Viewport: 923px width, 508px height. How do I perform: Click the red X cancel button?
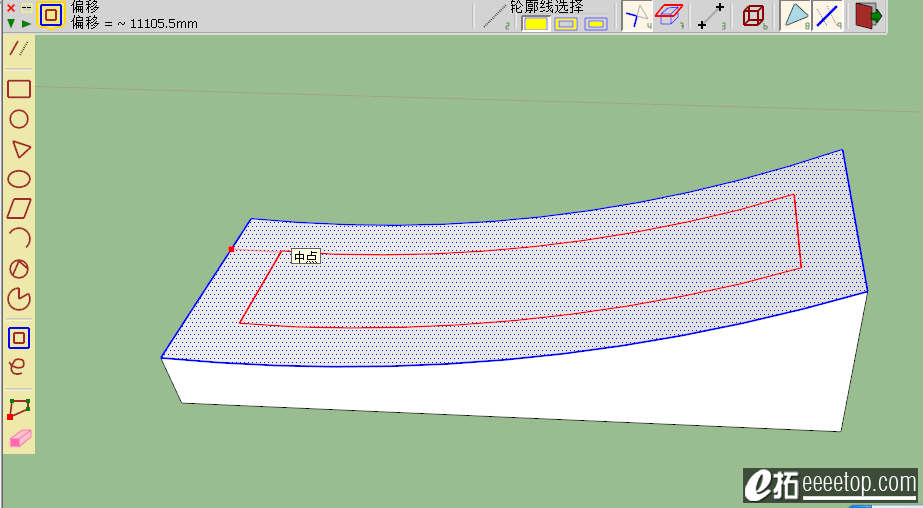pyautogui.click(x=11, y=8)
